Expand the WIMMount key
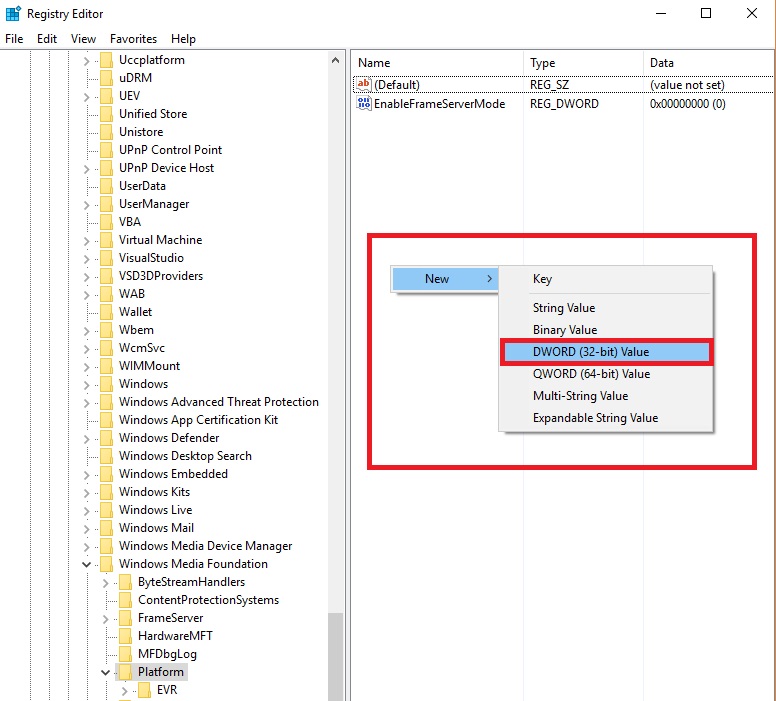776x701 pixels. pos(87,367)
